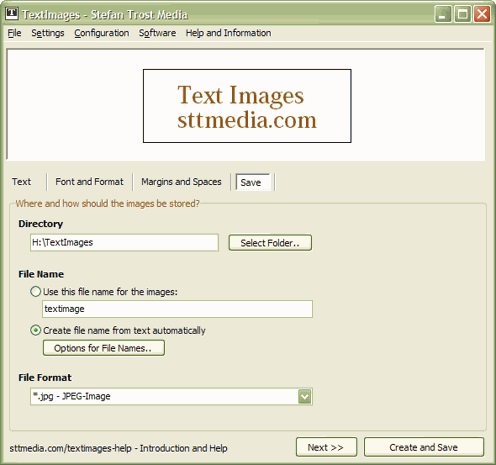Select 'Create file name from text automatically' radio
The image size is (496, 465).
pos(36,330)
